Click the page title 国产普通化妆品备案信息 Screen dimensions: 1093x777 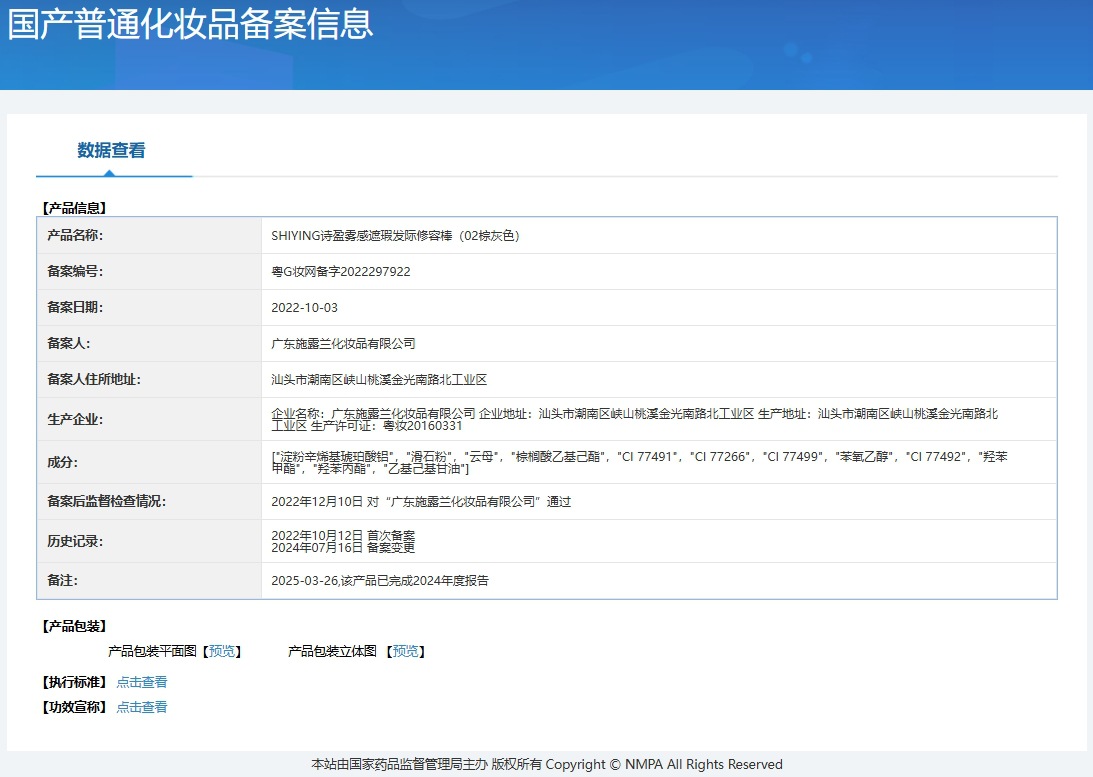(190, 23)
